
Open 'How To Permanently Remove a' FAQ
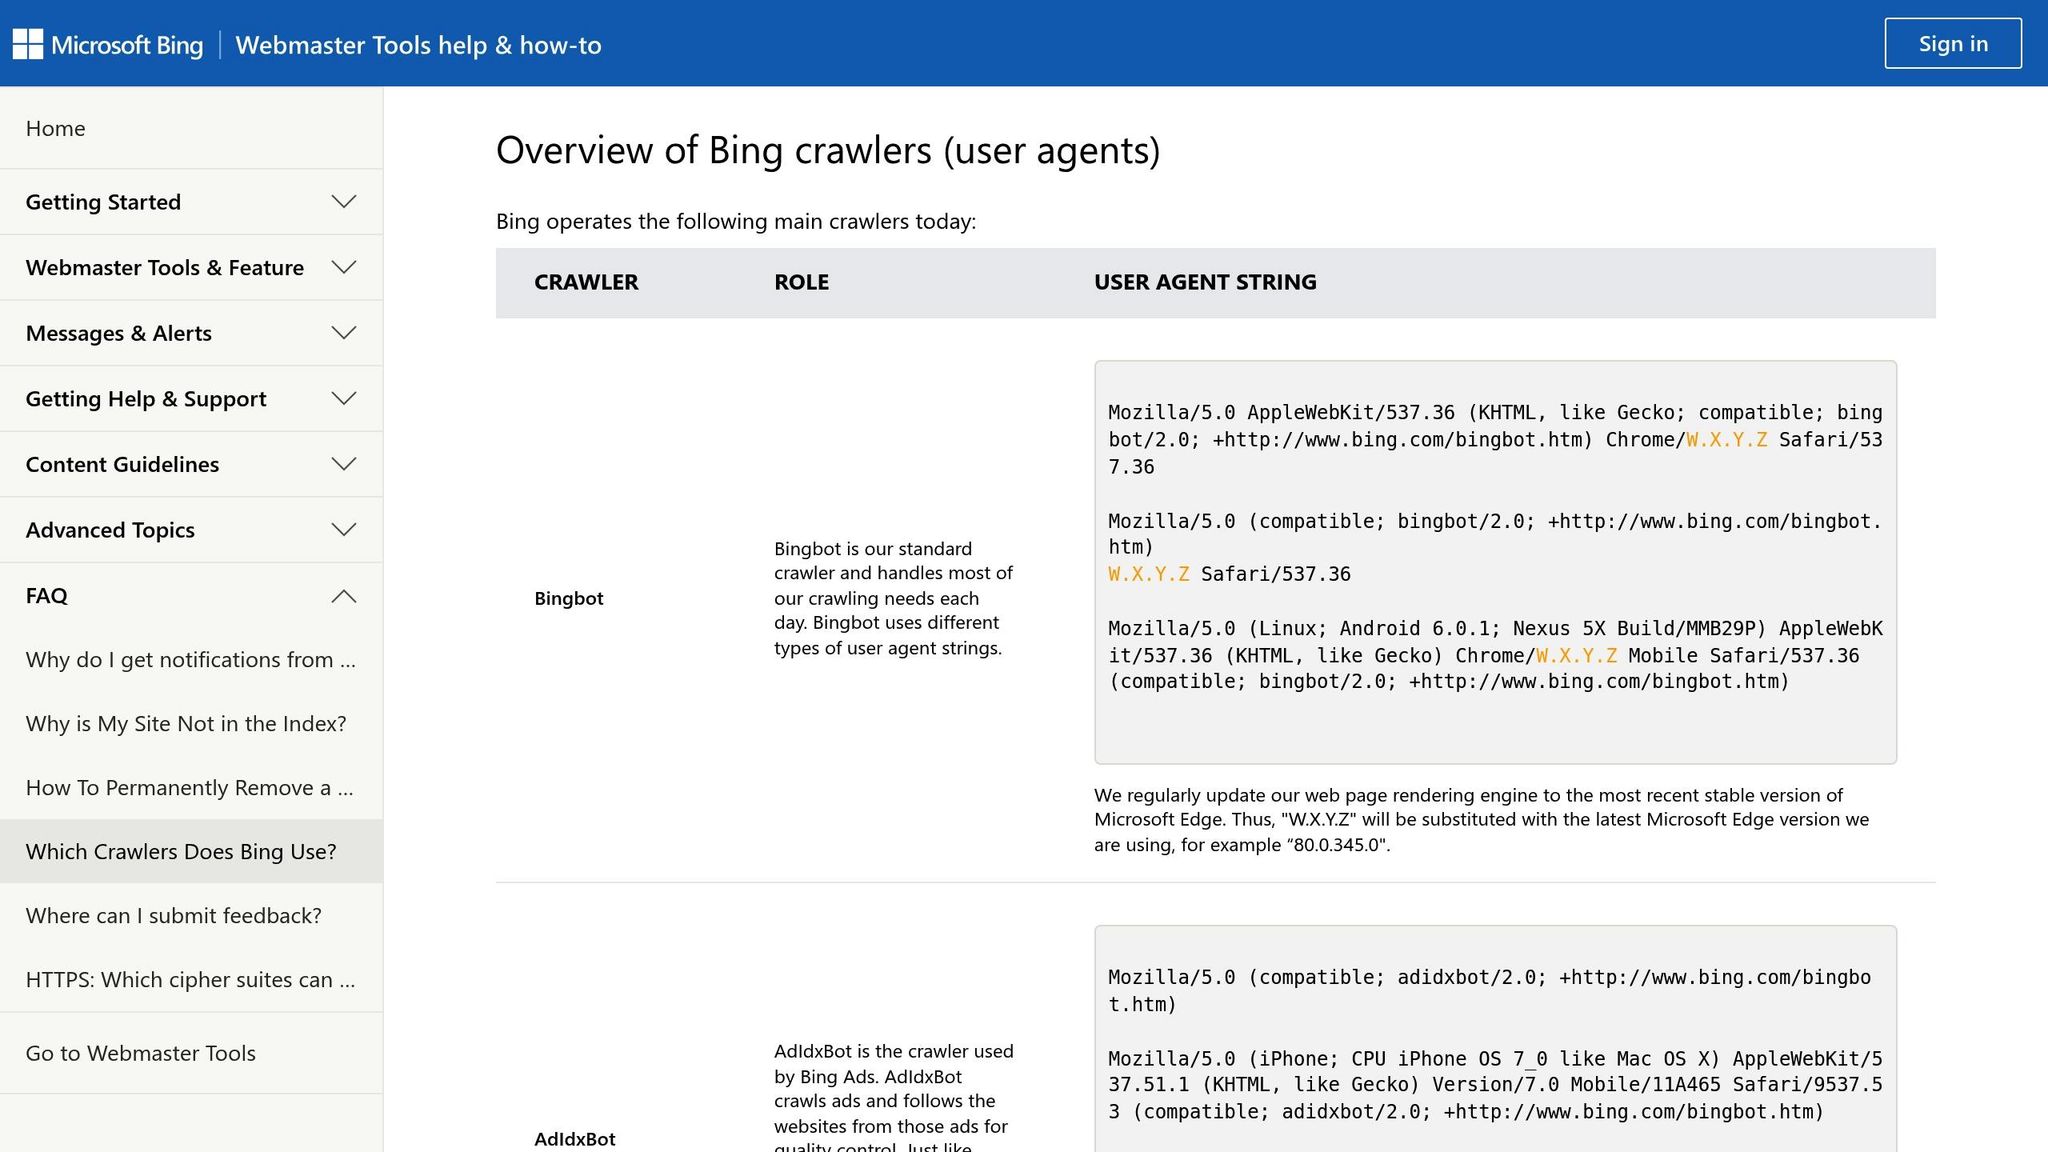[189, 788]
